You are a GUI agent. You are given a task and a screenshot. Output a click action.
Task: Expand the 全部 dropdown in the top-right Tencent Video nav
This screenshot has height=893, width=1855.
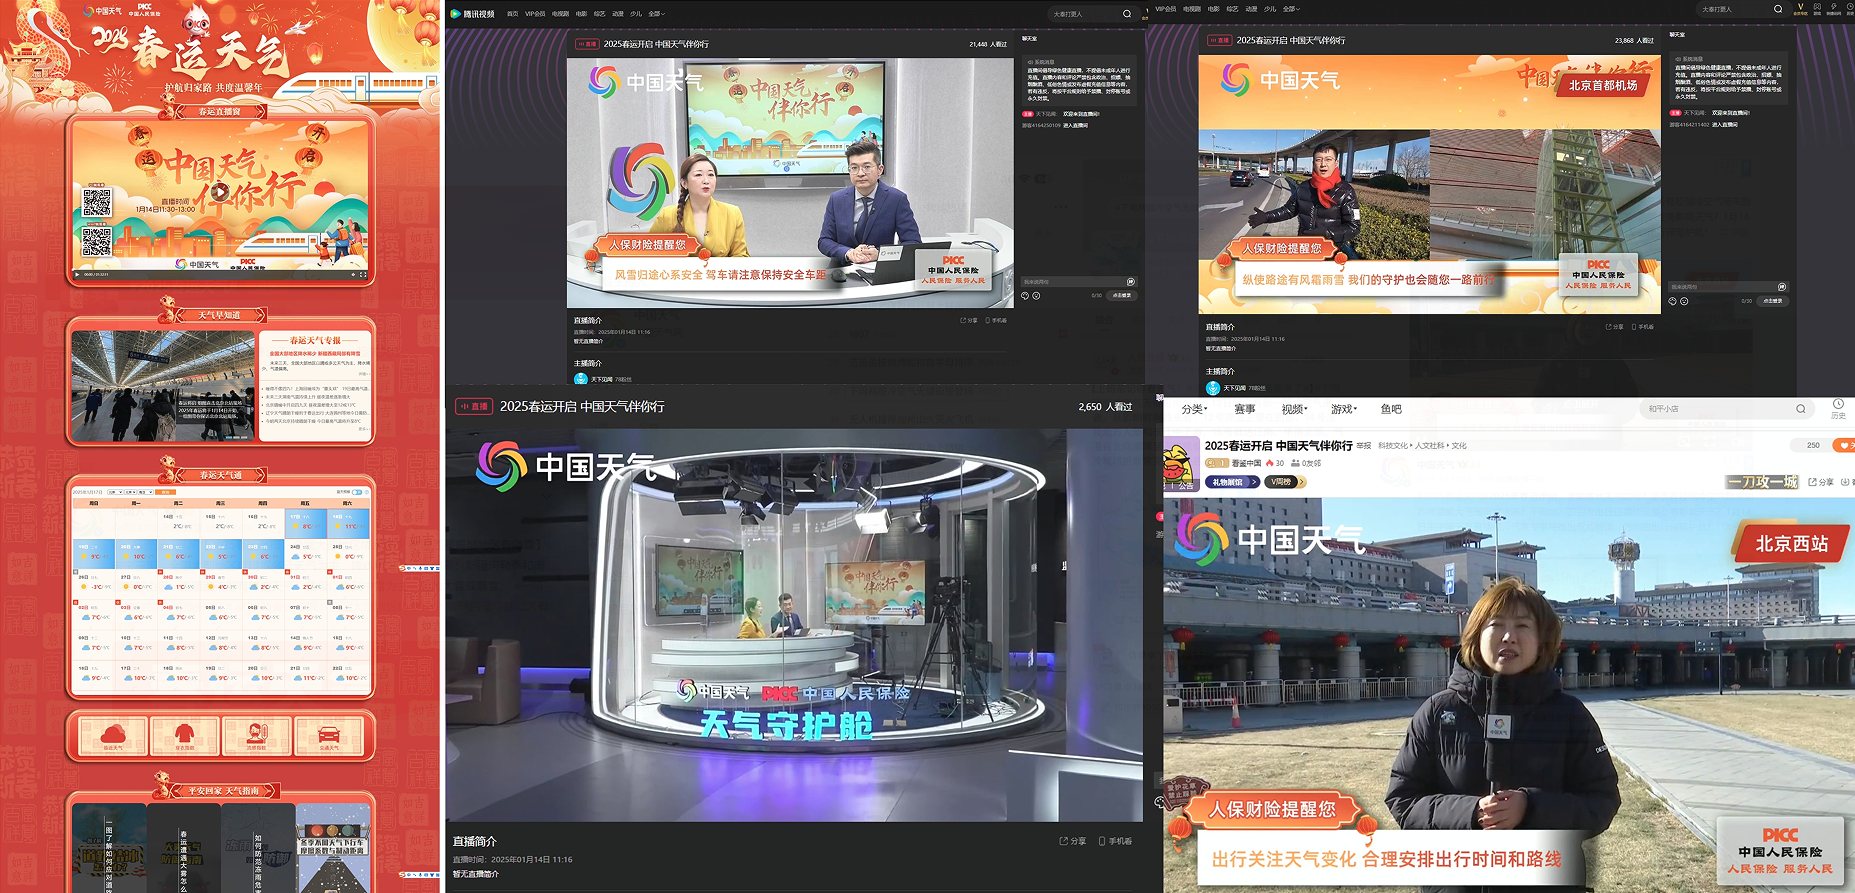pyautogui.click(x=1291, y=9)
